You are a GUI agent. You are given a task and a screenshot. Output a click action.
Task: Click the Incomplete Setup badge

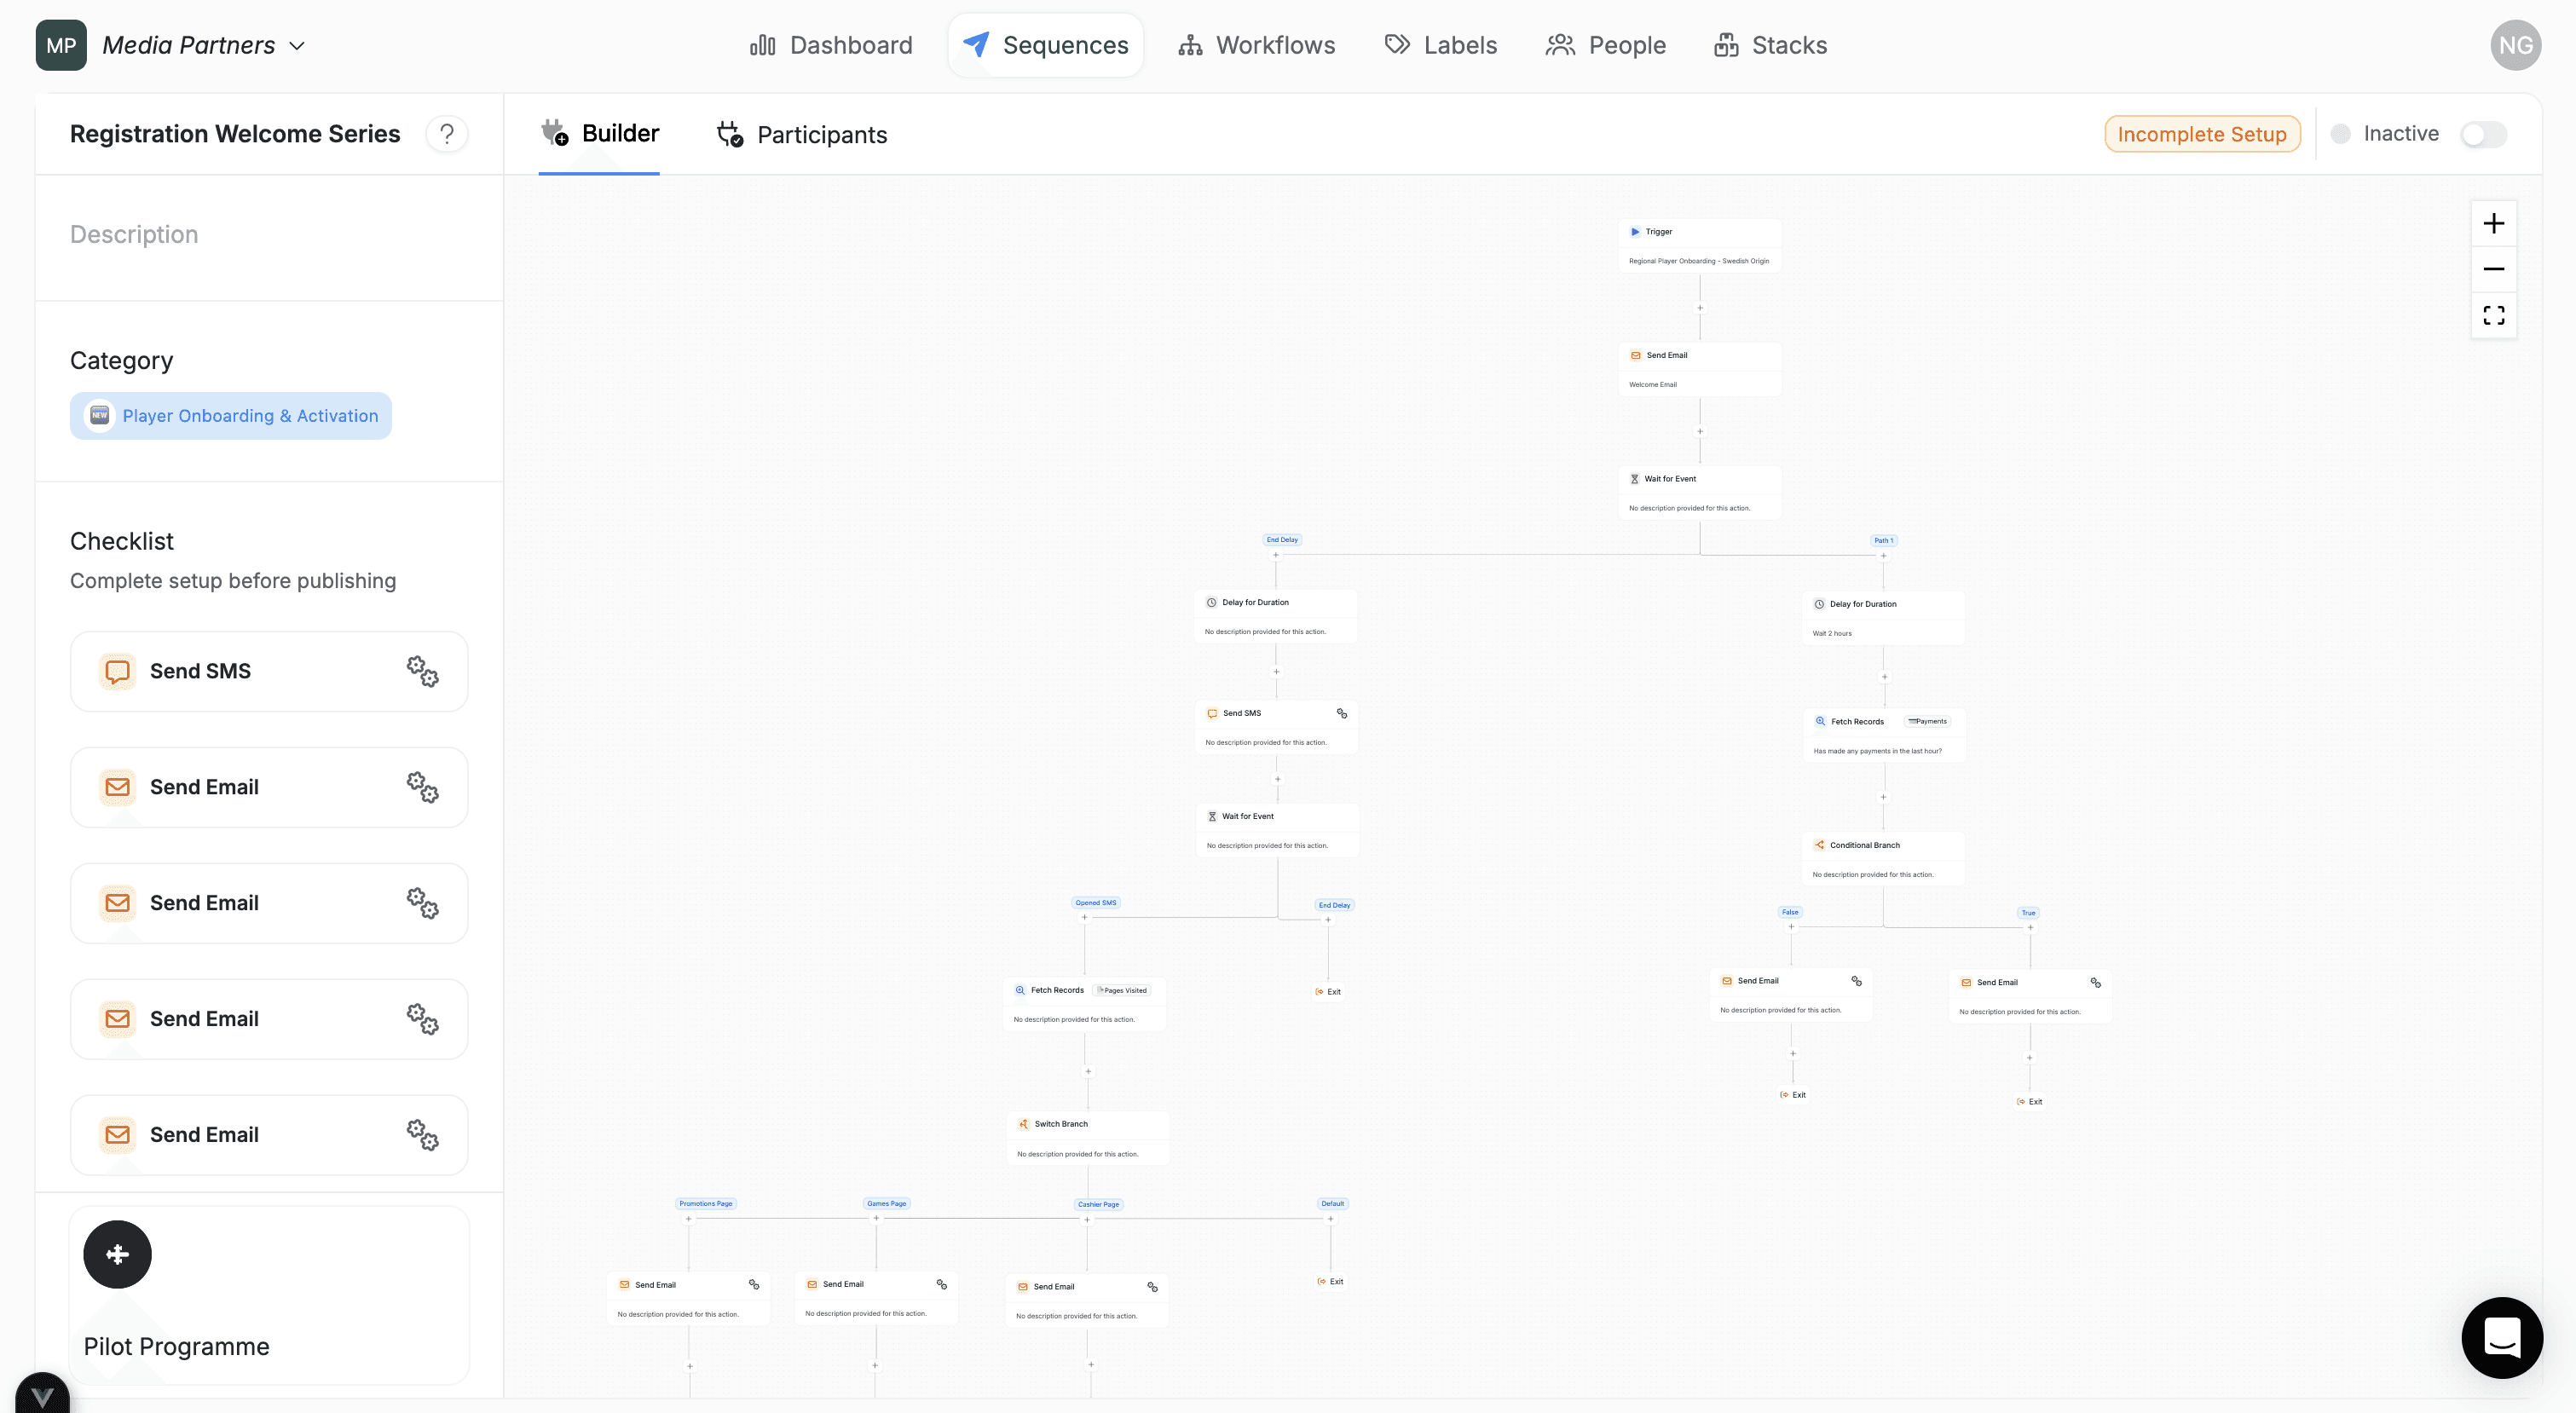pos(2201,134)
